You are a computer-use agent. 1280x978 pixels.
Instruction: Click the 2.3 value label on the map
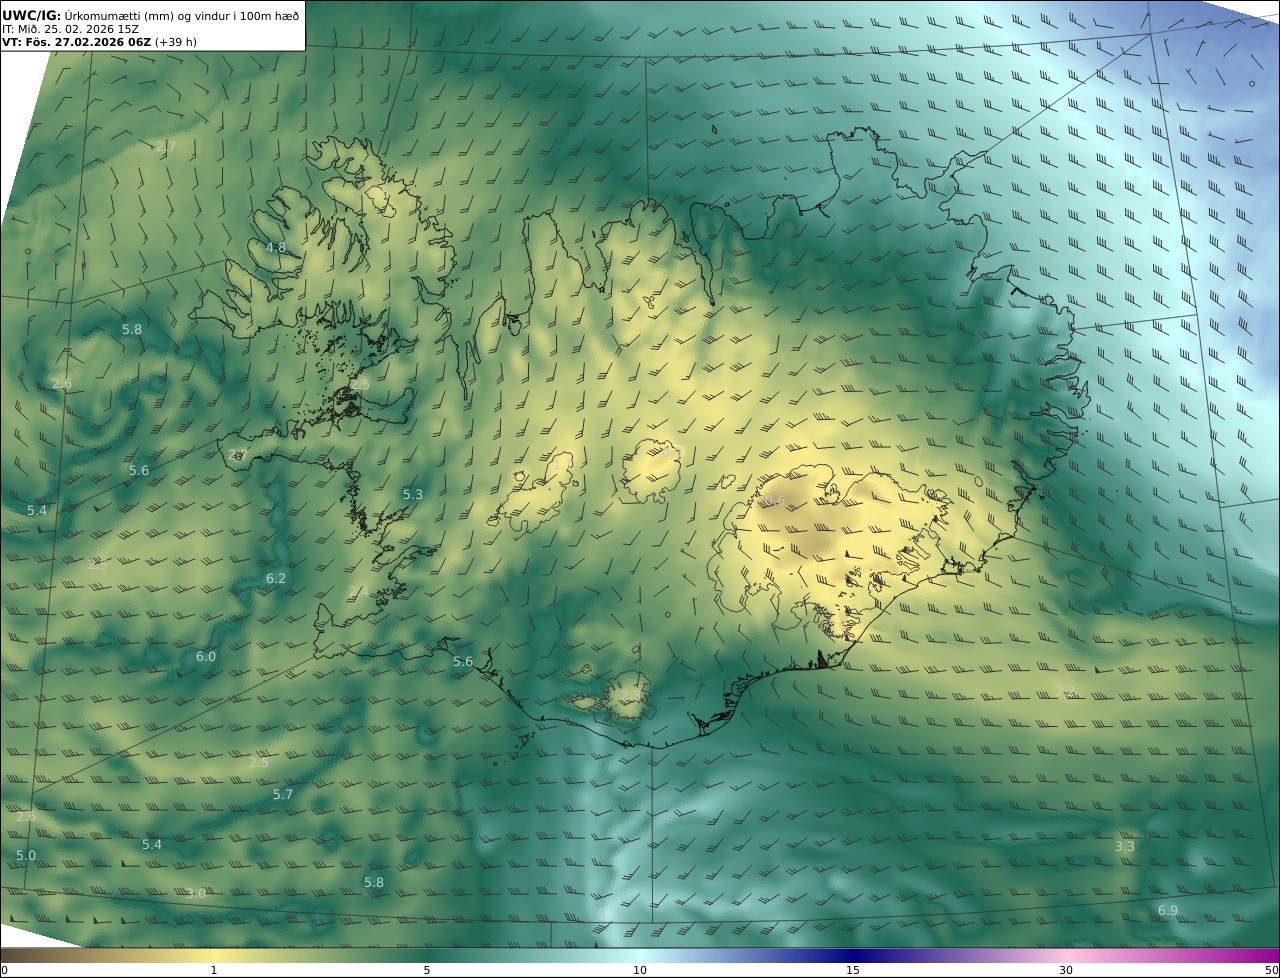pos(631,694)
